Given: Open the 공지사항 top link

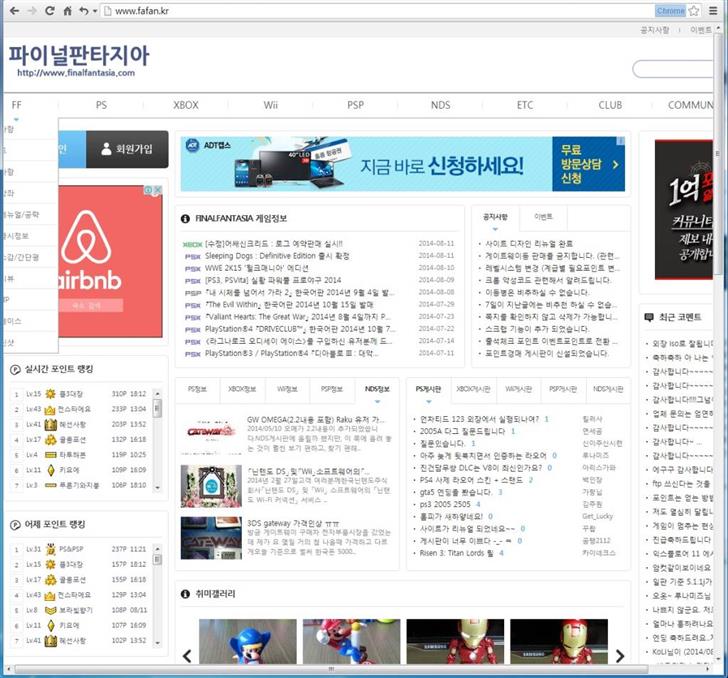Looking at the screenshot, I should coord(655,30).
